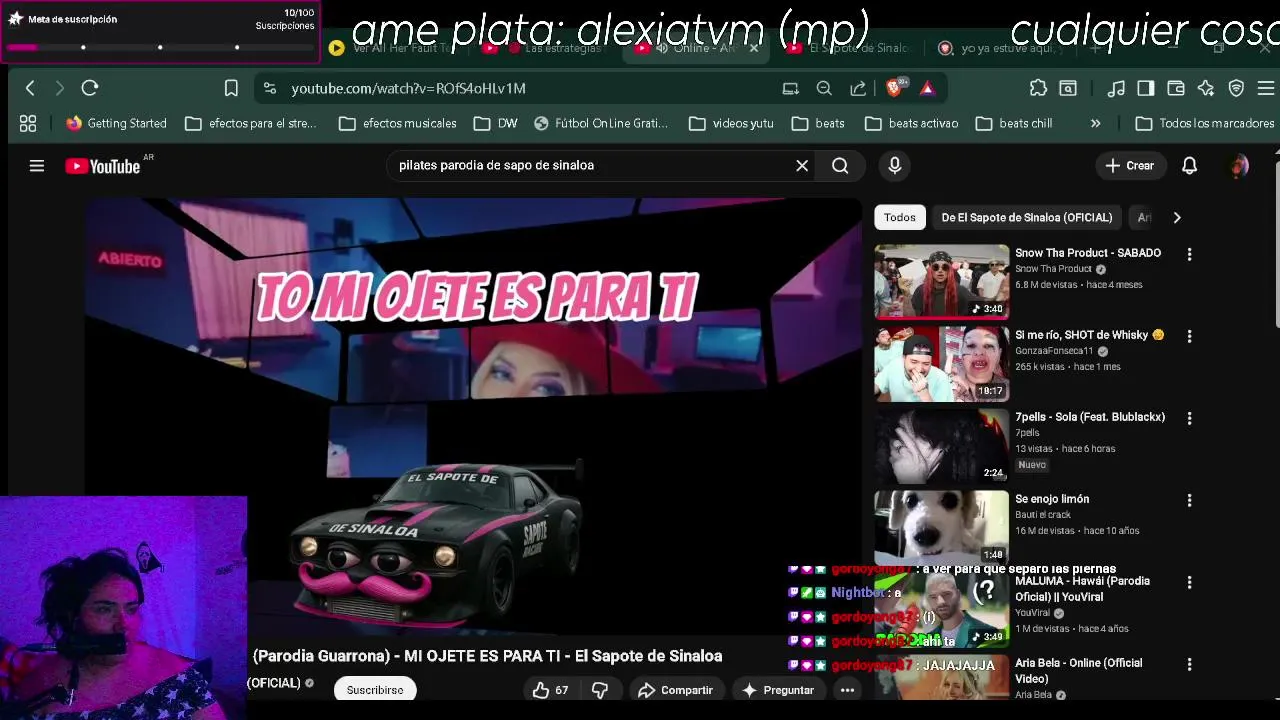The image size is (1280, 720).
Task: Open the 'beats chill' bookmarks folder
Action: point(1014,123)
